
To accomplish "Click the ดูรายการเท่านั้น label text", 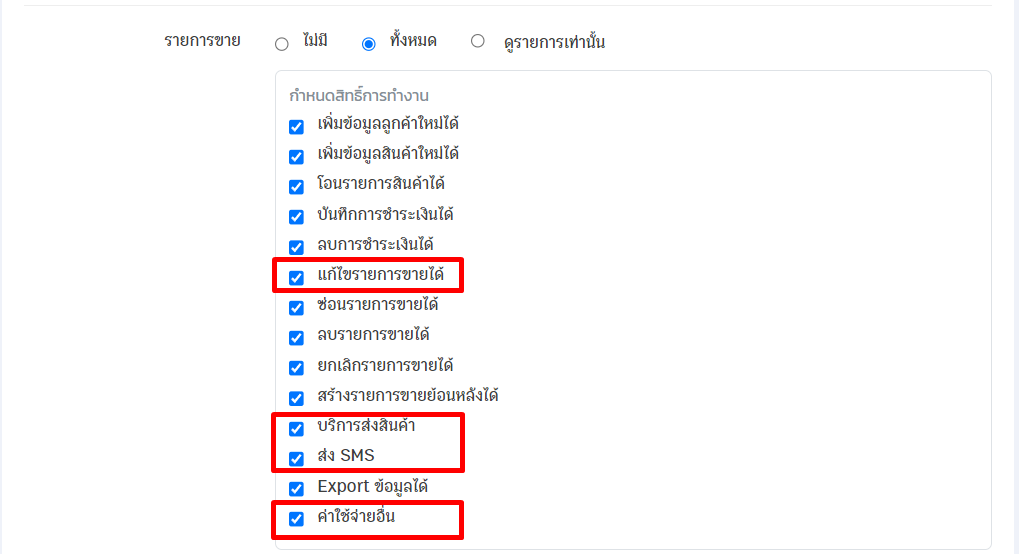I will [x=554, y=42].
